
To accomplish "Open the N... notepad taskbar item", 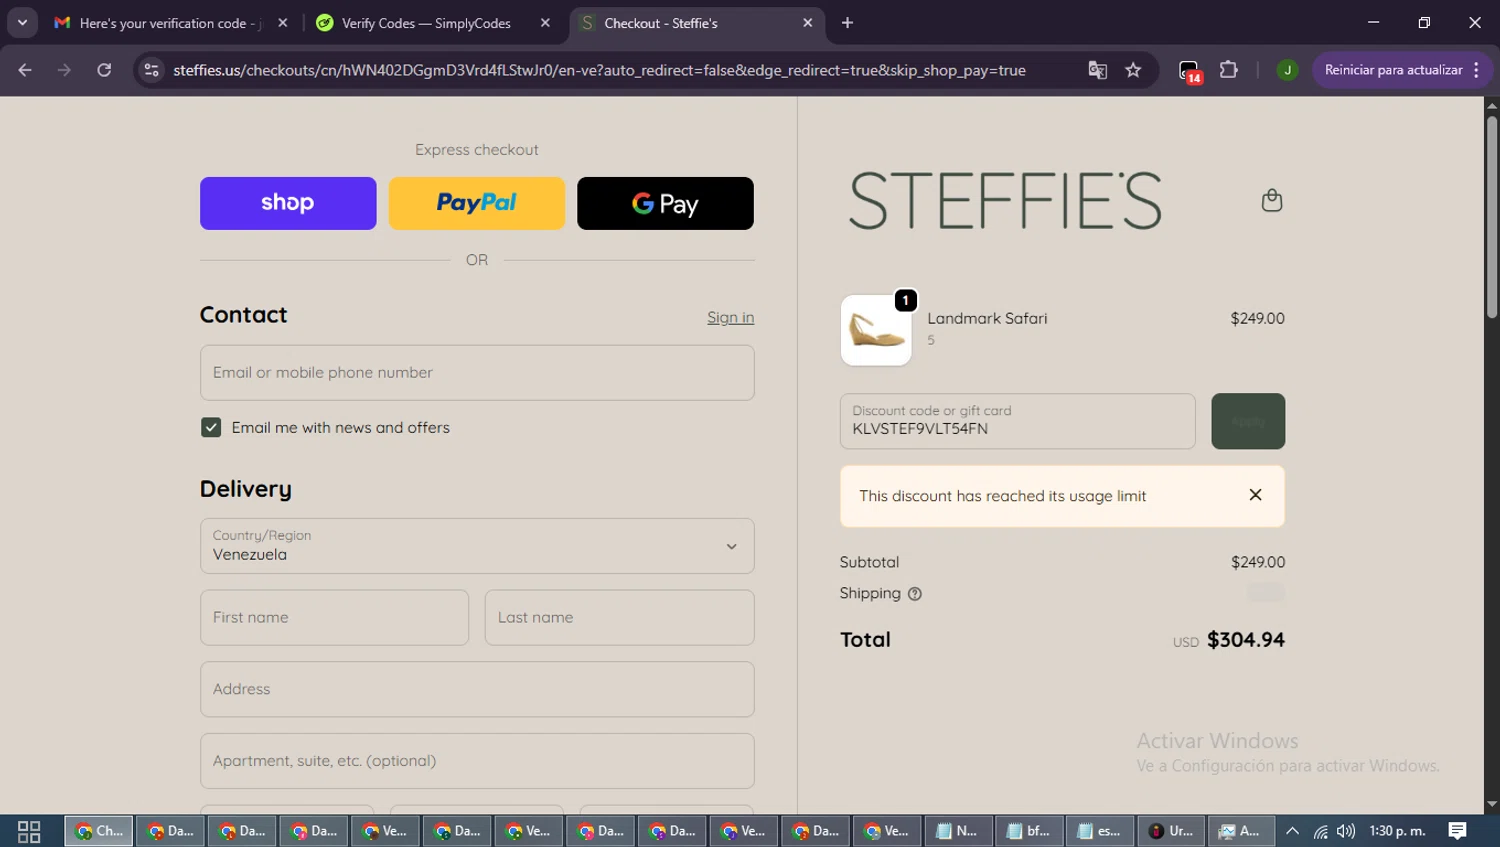I will 957,831.
